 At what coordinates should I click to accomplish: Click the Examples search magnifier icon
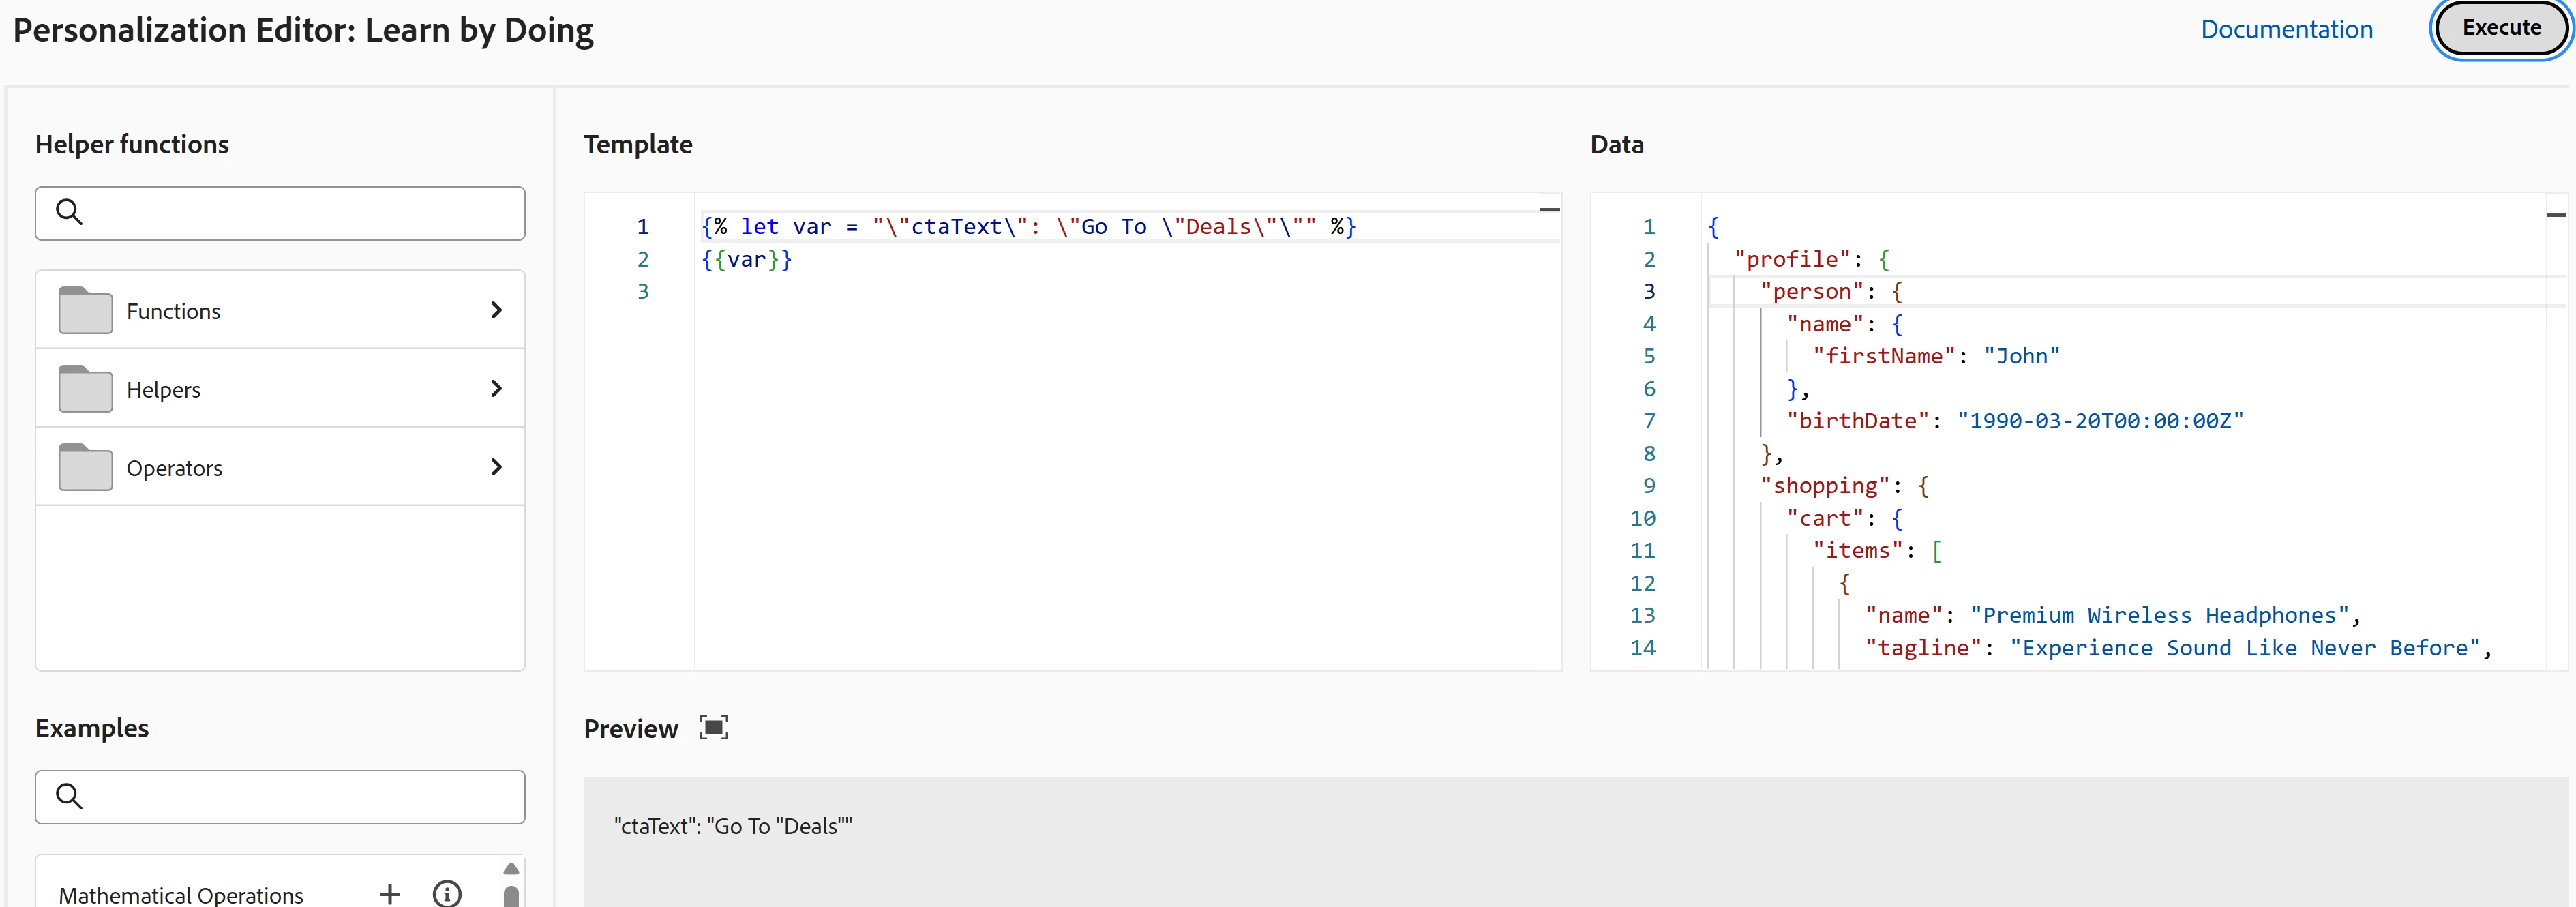coord(69,796)
